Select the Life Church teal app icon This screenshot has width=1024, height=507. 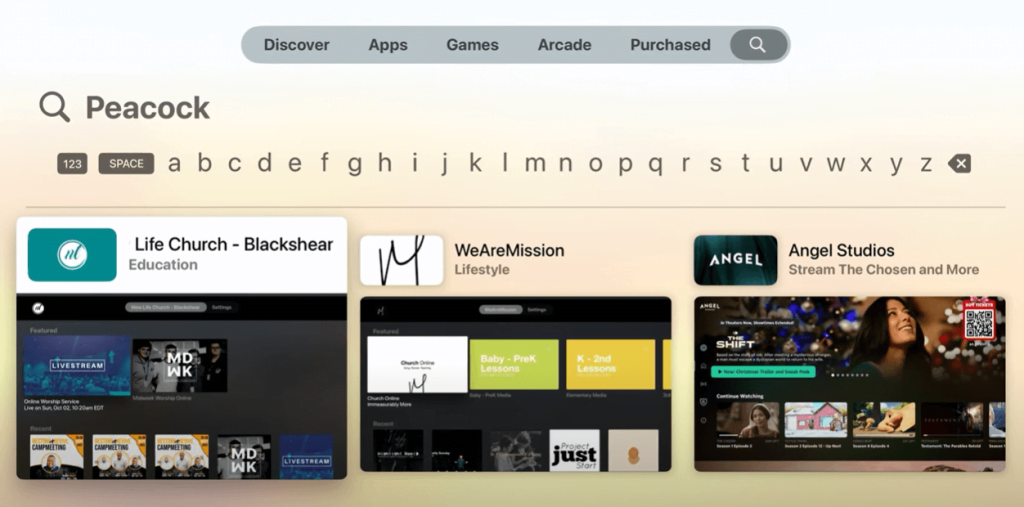pyautogui.click(x=72, y=255)
